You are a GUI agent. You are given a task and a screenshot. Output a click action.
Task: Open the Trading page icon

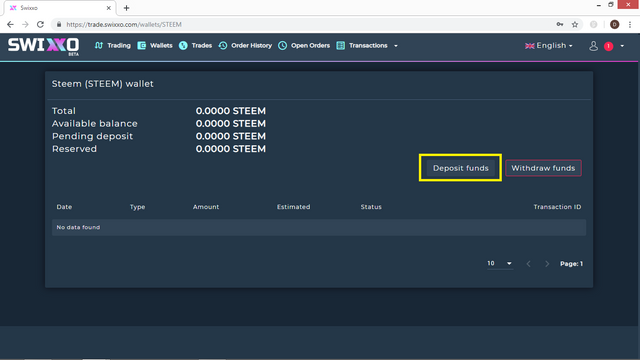99,45
